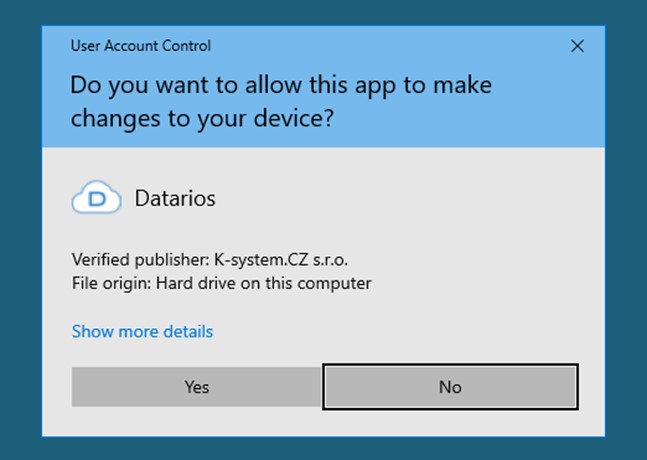Click the empty blue header area beside the title

coord(400,46)
